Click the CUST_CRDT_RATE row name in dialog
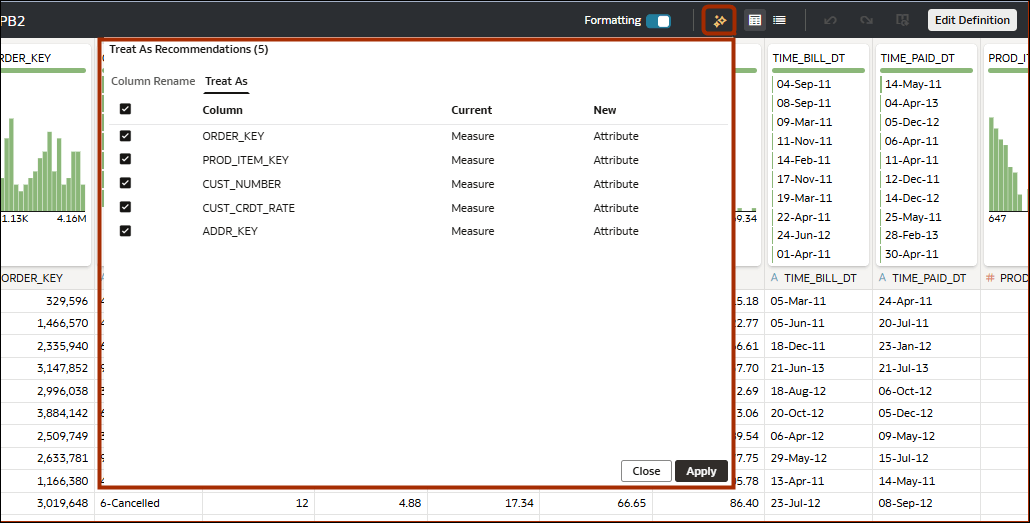 [x=248, y=208]
